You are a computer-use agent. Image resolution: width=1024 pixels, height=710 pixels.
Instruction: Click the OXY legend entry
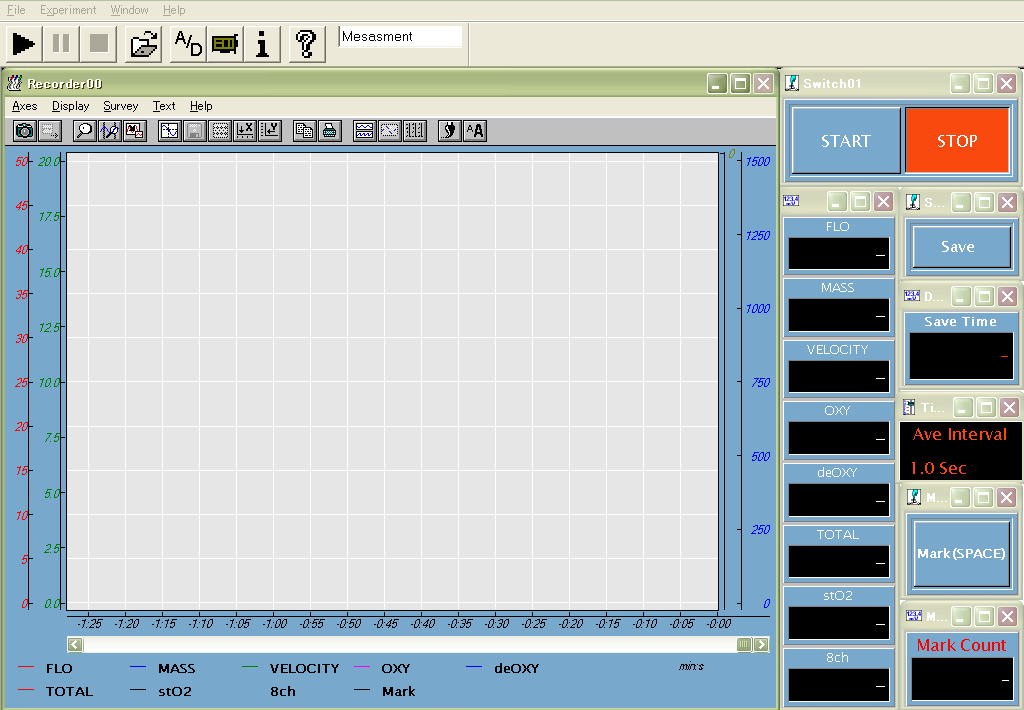coord(382,668)
